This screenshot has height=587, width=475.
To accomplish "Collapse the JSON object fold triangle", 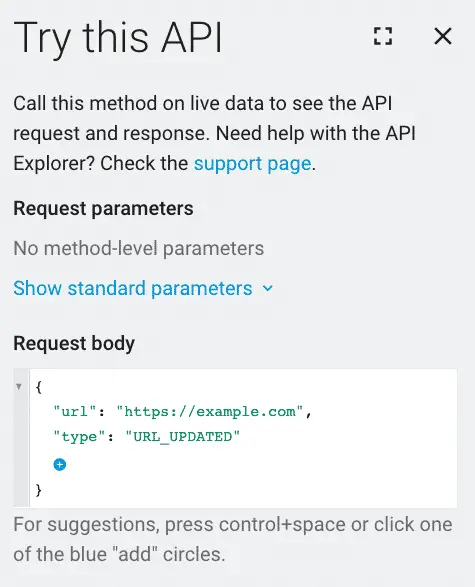I will [x=19, y=386].
